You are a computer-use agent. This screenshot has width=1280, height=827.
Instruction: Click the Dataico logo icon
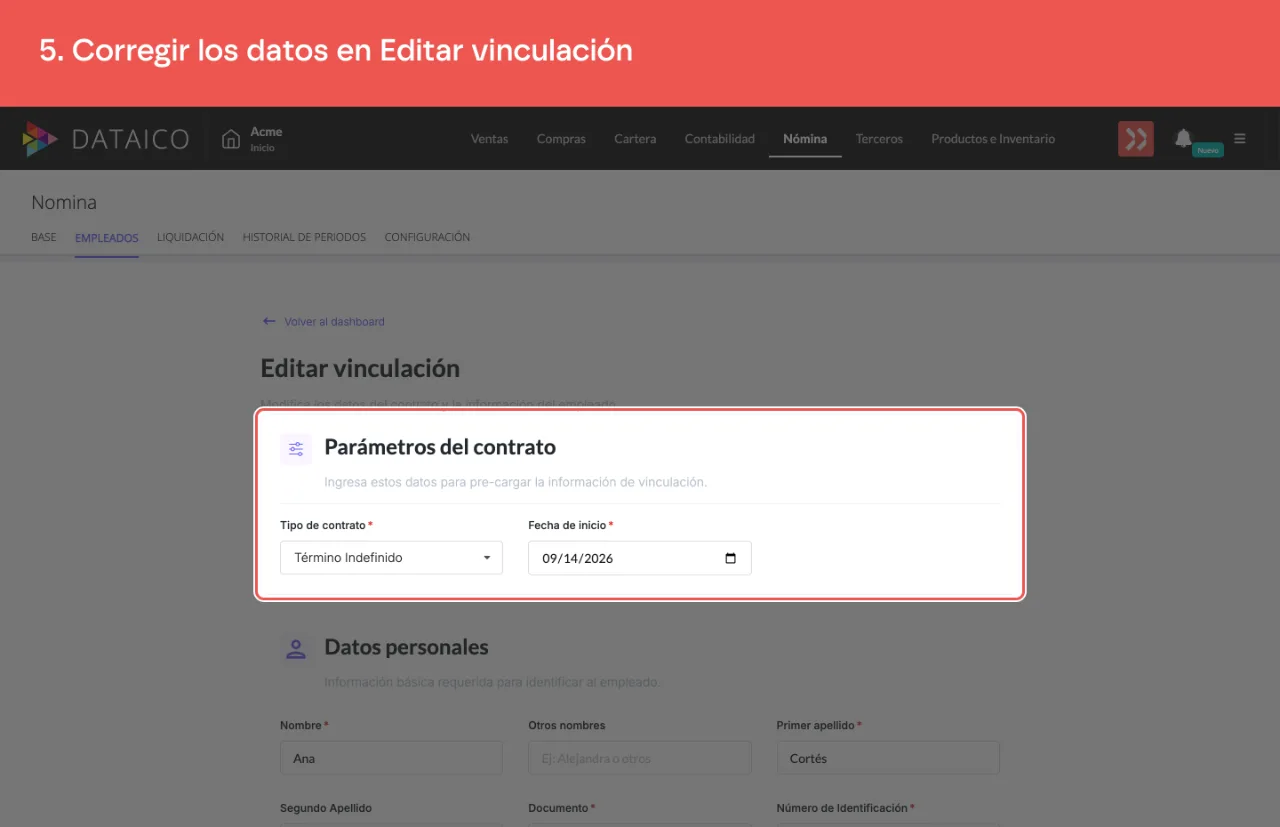click(40, 139)
